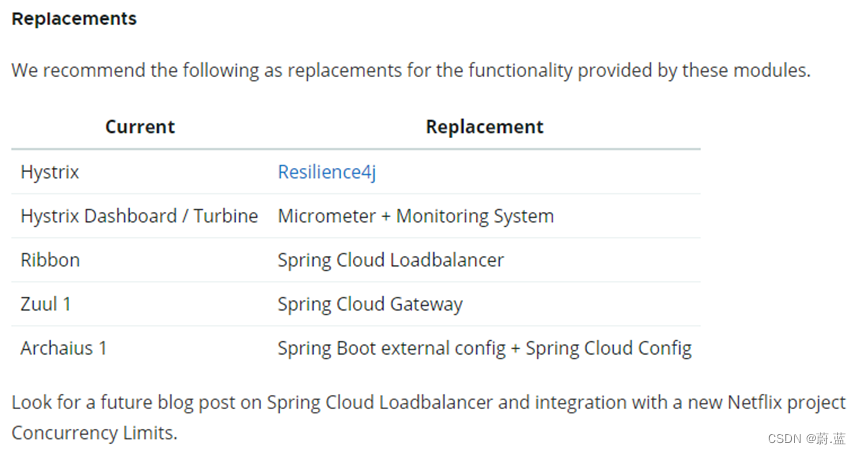The width and height of the screenshot is (861, 454).
Task: Select the Replacement column header
Action: [484, 127]
